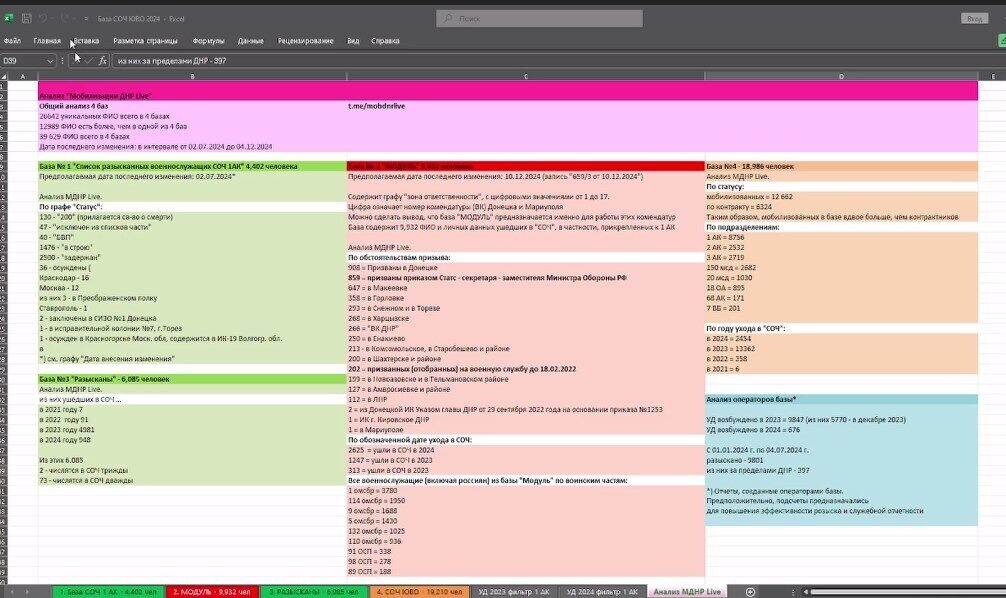Viewport: 1006px width, 598px height.
Task: Open Customize Quick Access Toolbar dropdown
Action: pyautogui.click(x=87, y=18)
